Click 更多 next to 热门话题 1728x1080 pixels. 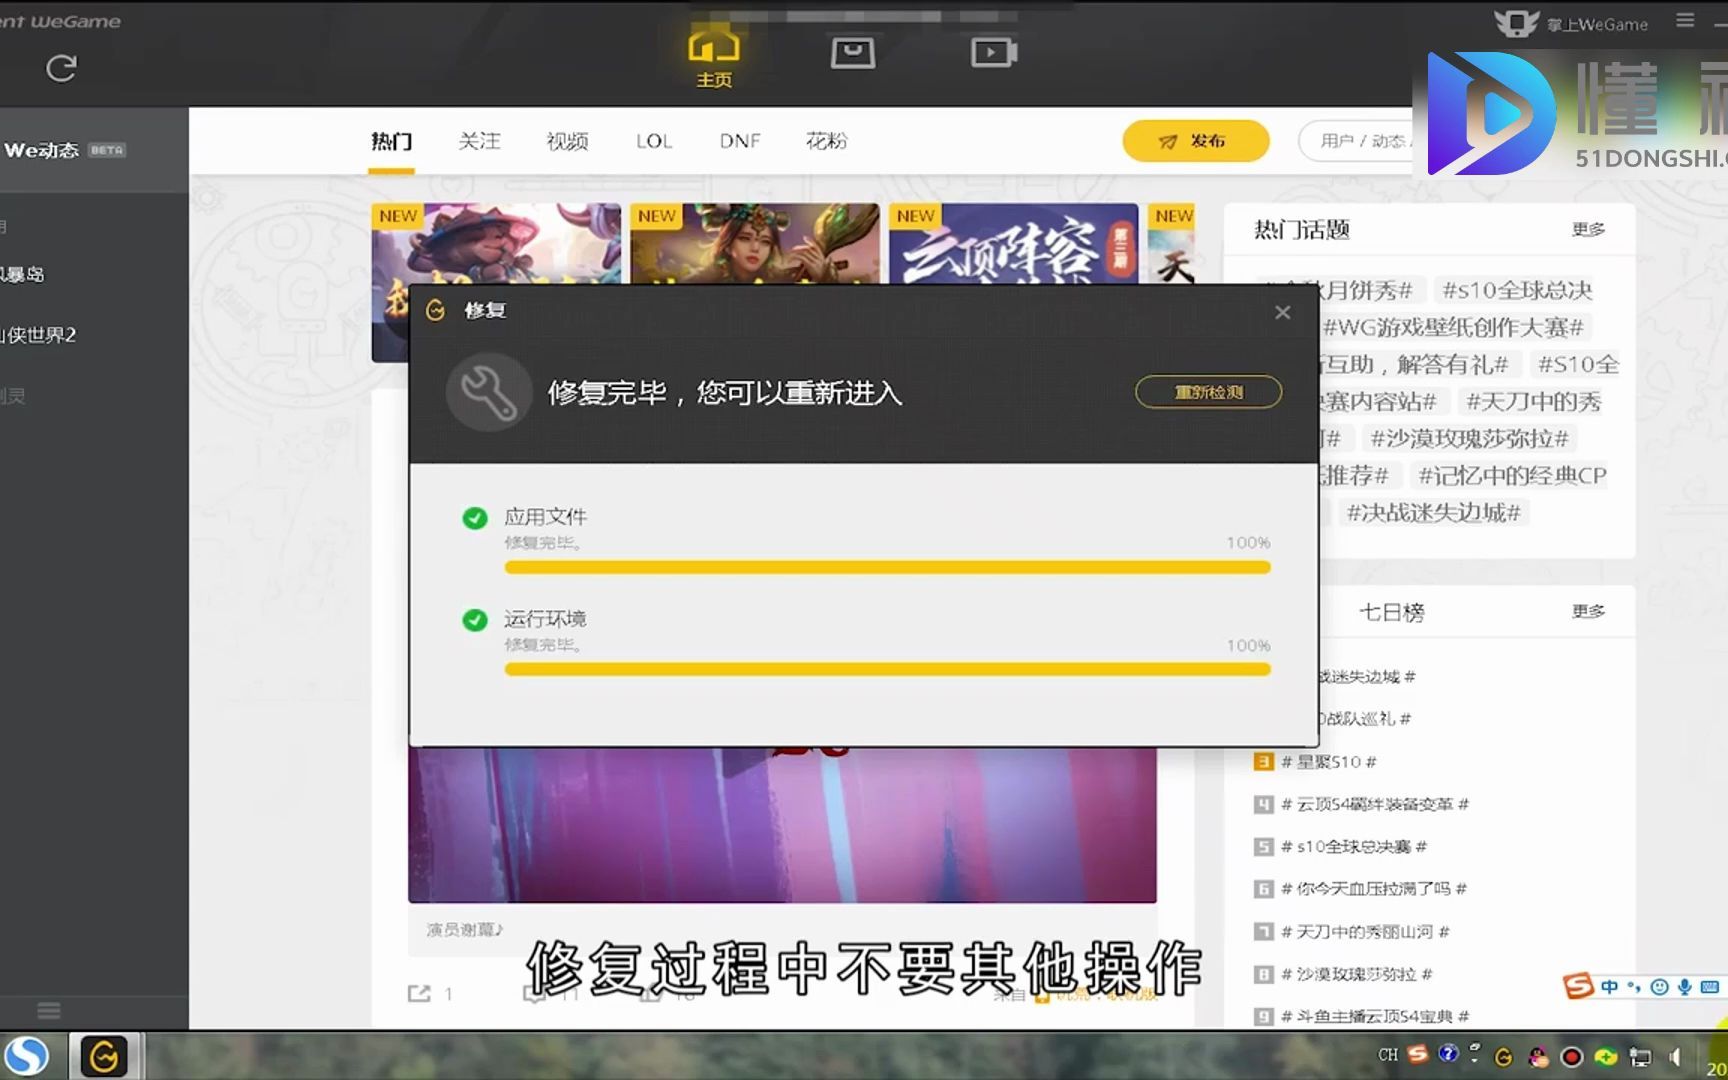1588,230
